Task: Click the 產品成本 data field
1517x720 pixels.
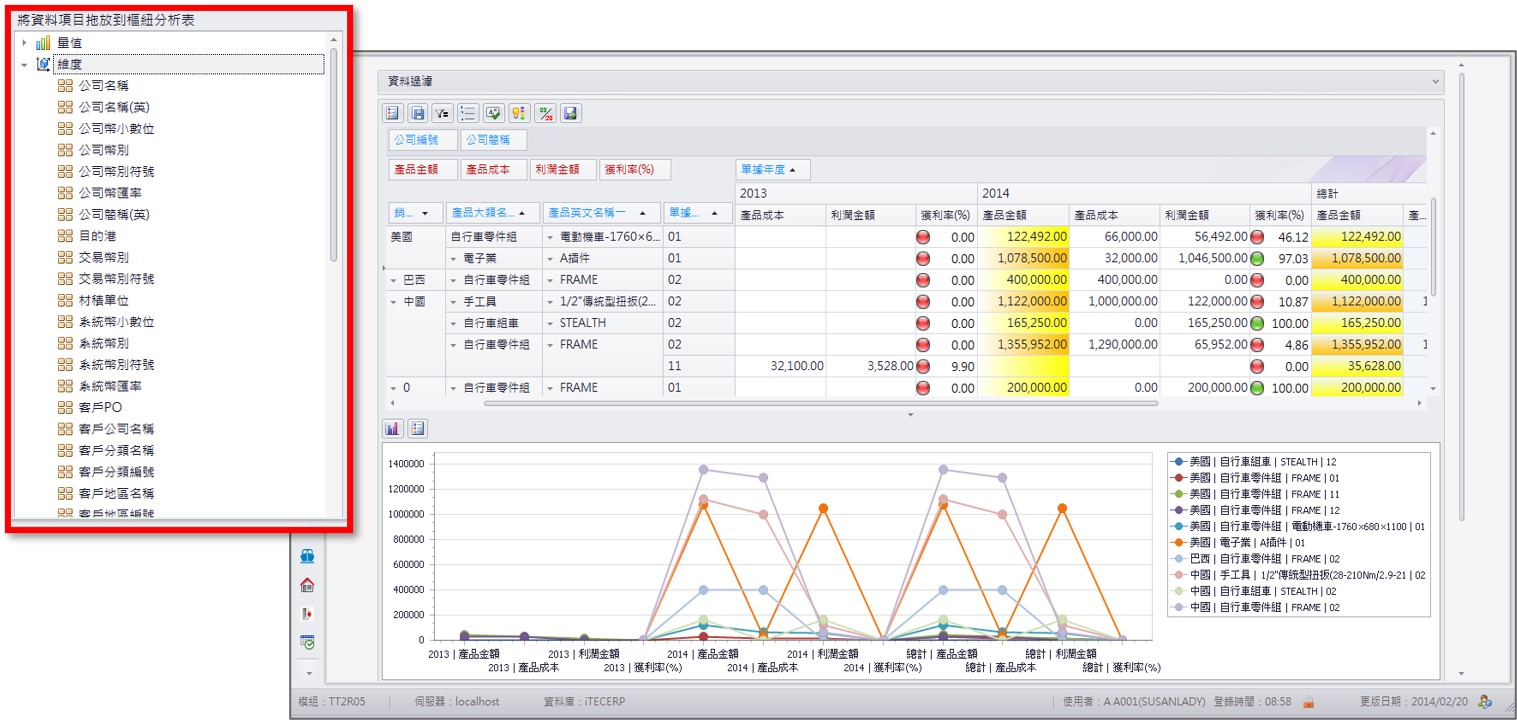Action: pos(493,170)
